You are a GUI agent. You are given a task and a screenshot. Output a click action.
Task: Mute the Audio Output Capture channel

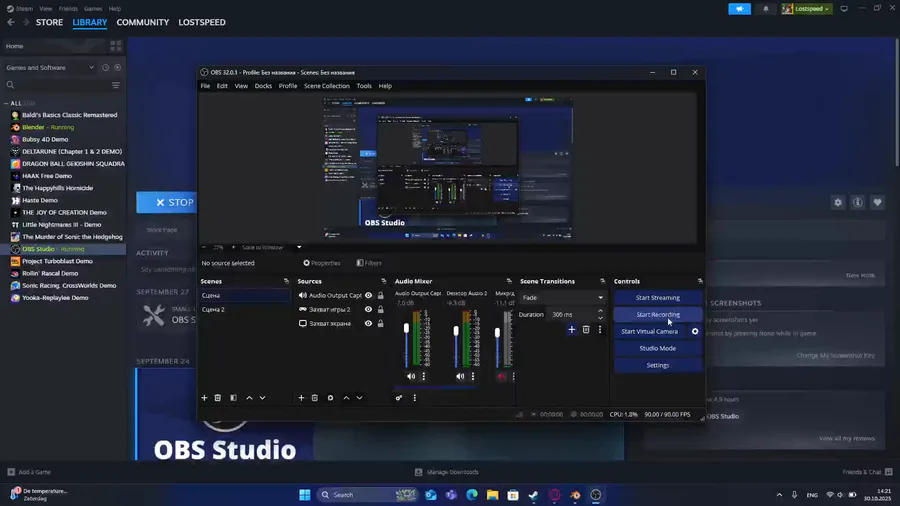[410, 376]
